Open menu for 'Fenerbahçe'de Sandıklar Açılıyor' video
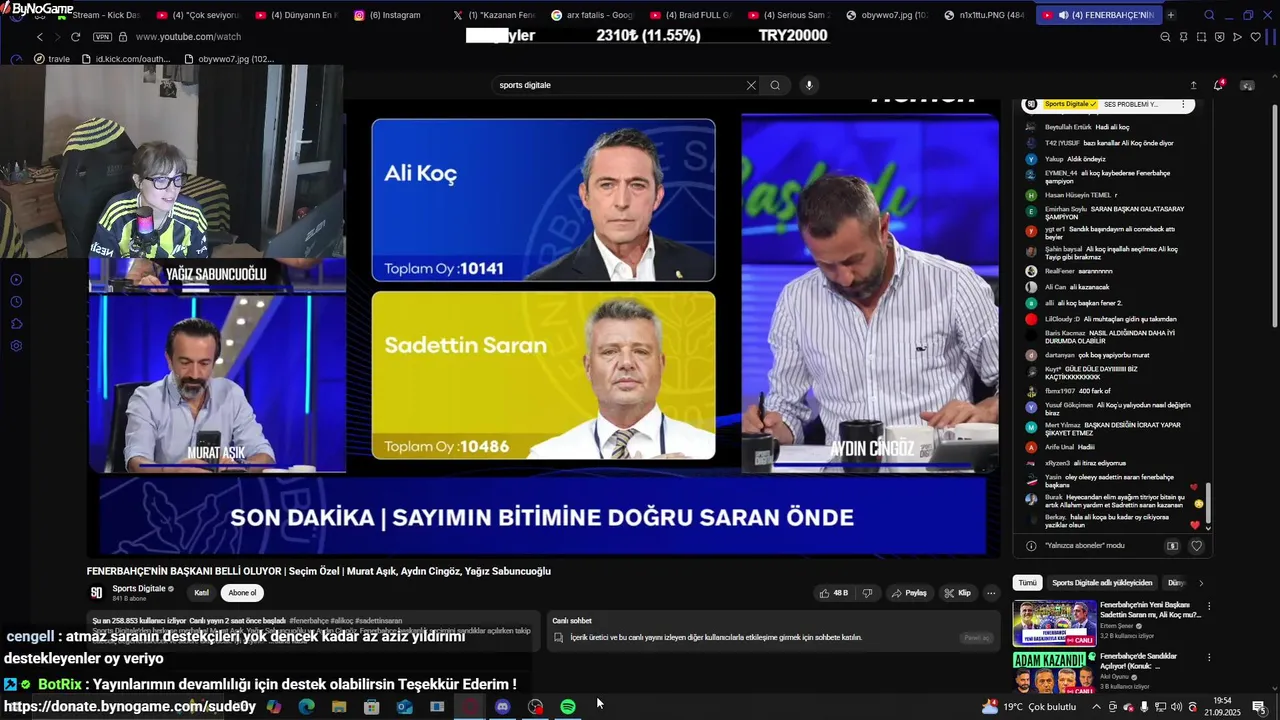The width and height of the screenshot is (1280, 720). point(1209,658)
